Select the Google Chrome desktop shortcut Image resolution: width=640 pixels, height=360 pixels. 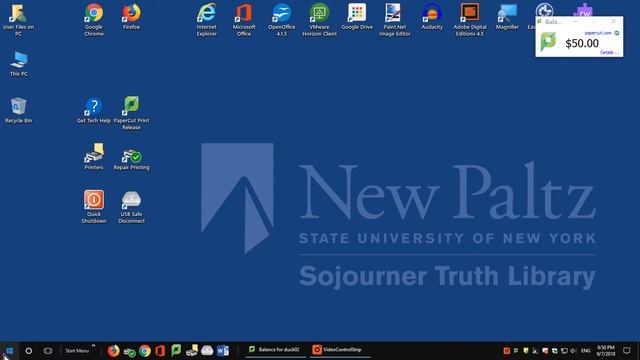pos(94,20)
